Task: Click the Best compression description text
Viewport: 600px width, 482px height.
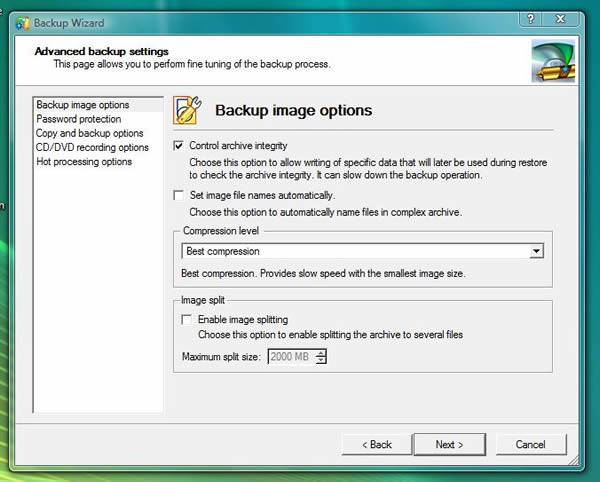Action: pos(323,274)
